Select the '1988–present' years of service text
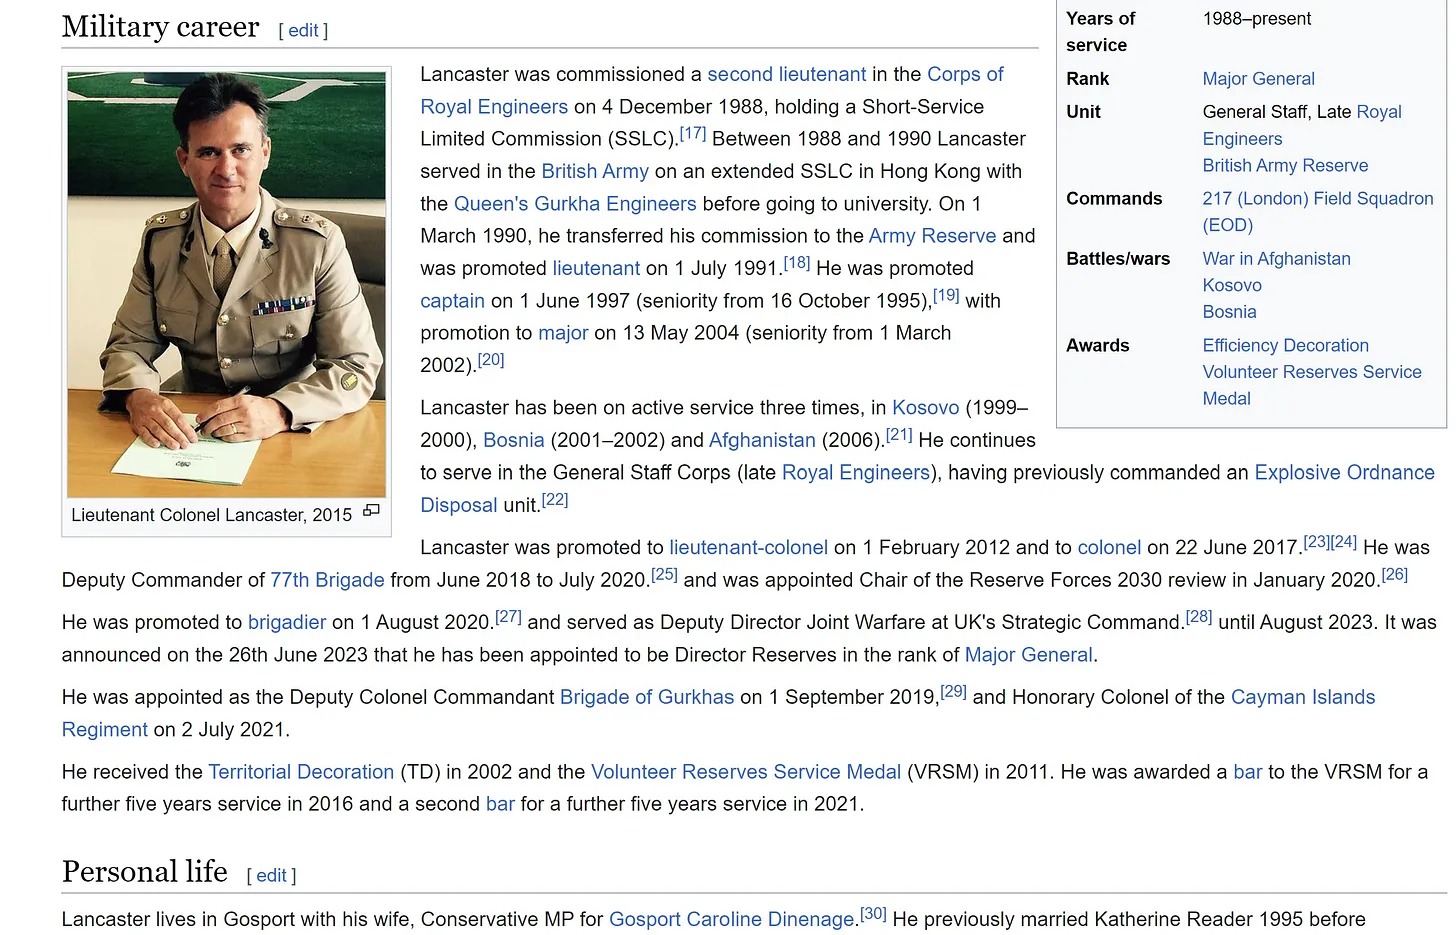Image resolution: width=1456 pixels, height=935 pixels. click(1256, 19)
